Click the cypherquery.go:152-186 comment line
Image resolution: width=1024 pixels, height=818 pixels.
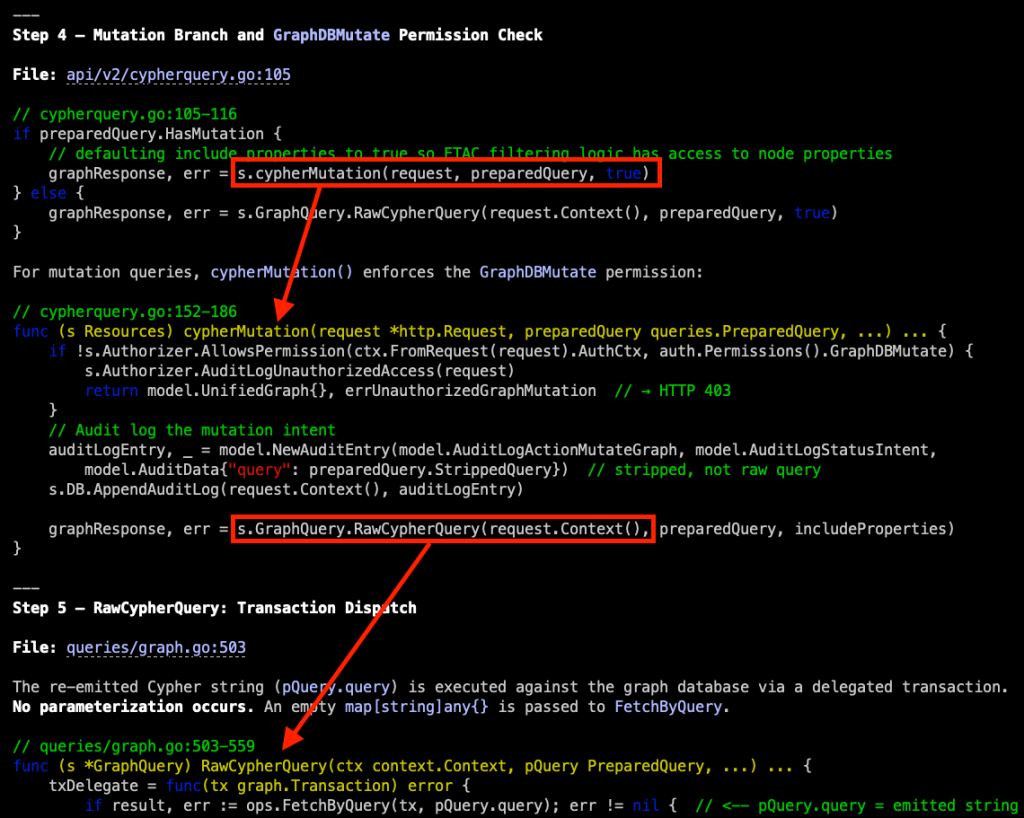125,312
